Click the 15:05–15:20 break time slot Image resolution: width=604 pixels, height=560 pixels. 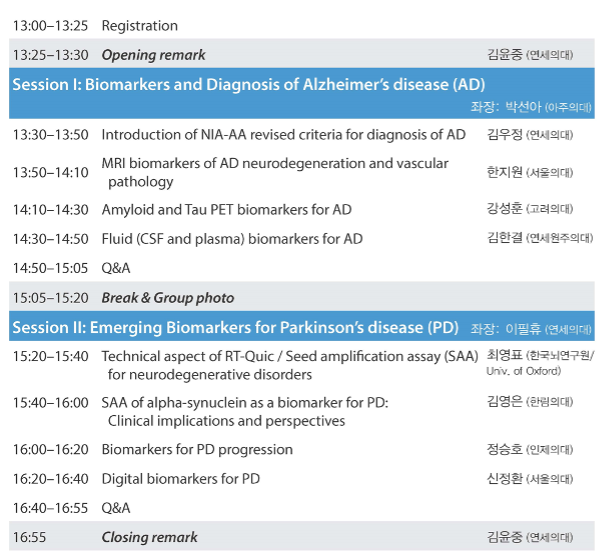click(50, 298)
